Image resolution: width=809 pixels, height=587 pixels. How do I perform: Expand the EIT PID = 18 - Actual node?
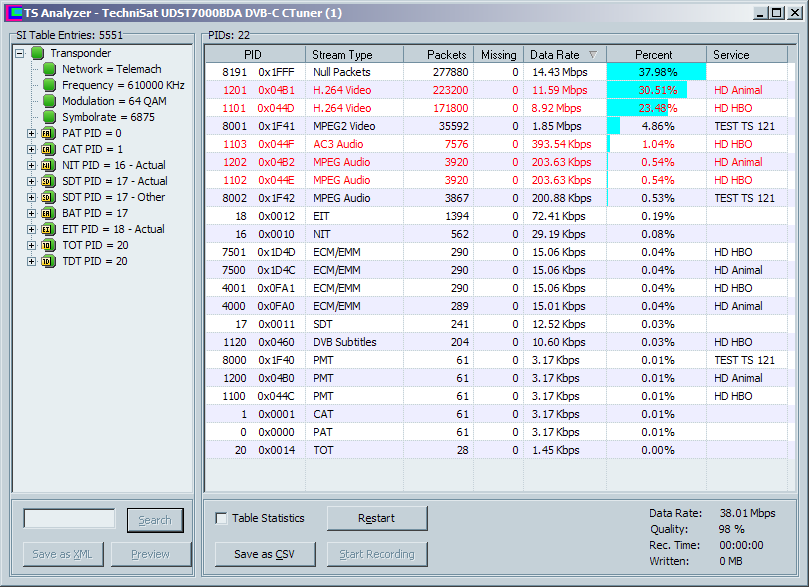point(31,229)
